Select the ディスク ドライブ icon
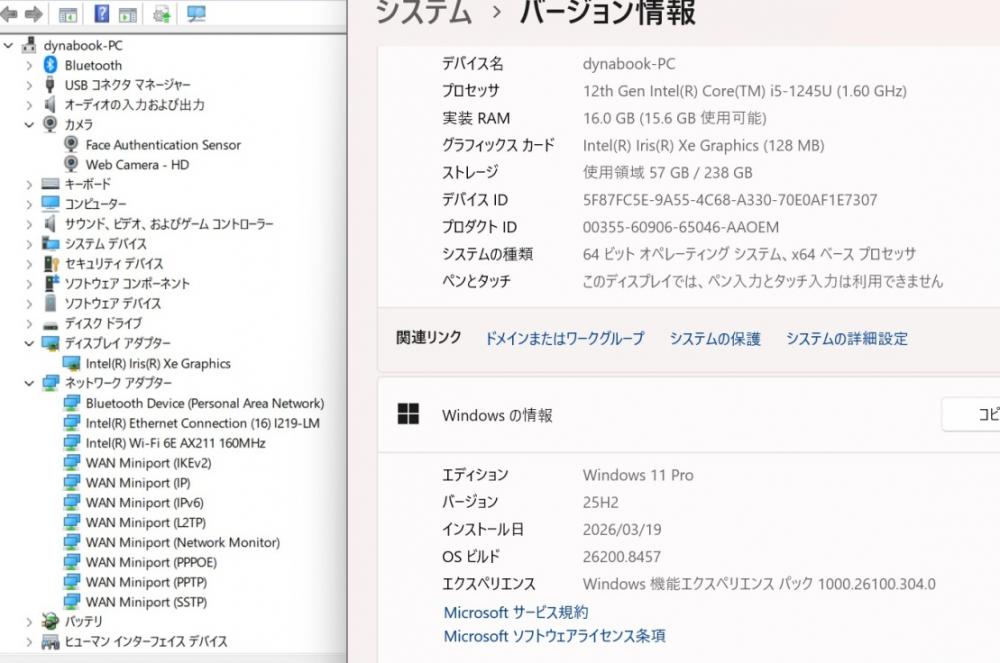1000x663 pixels. click(50, 324)
